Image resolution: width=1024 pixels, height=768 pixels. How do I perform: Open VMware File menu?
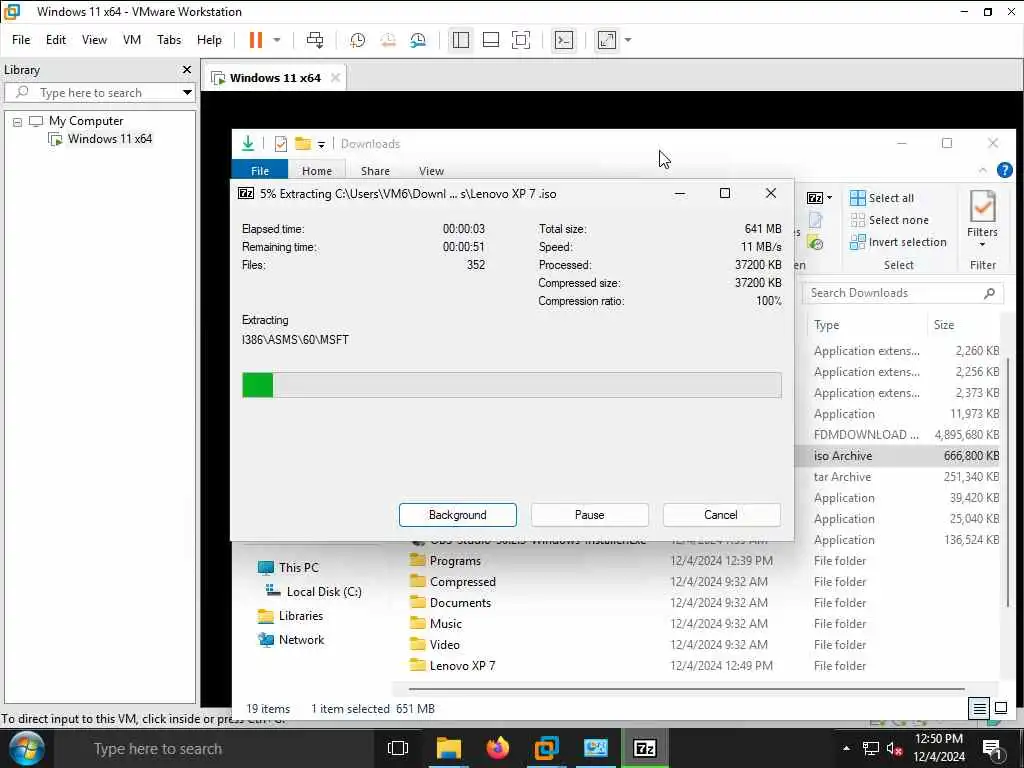point(21,40)
